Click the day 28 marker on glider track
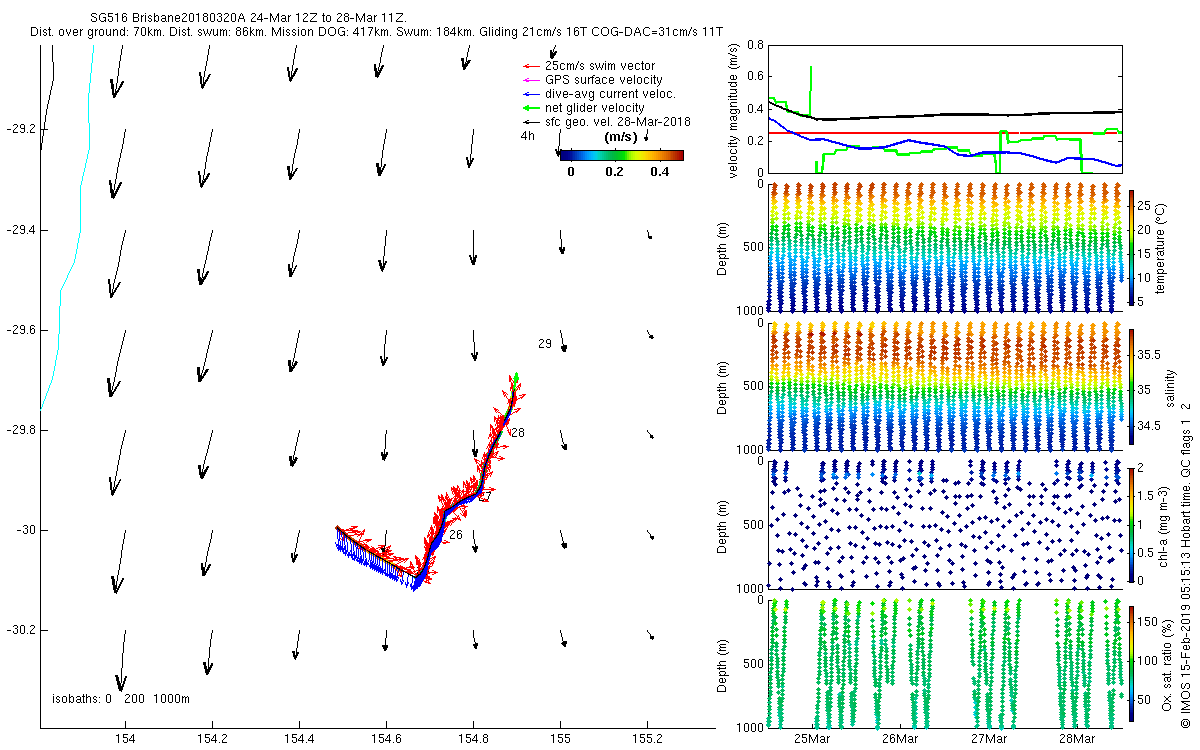 [517, 433]
